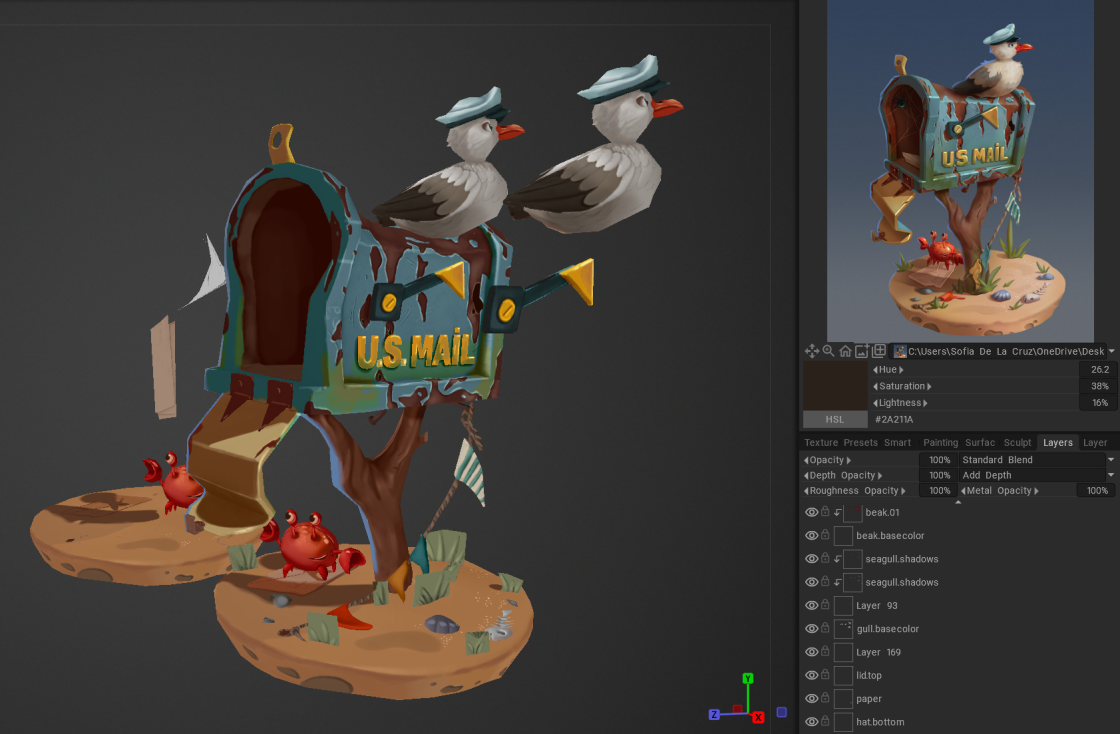Image resolution: width=1120 pixels, height=734 pixels.
Task: Click the blue Z axis gizmo handle
Action: (714, 715)
